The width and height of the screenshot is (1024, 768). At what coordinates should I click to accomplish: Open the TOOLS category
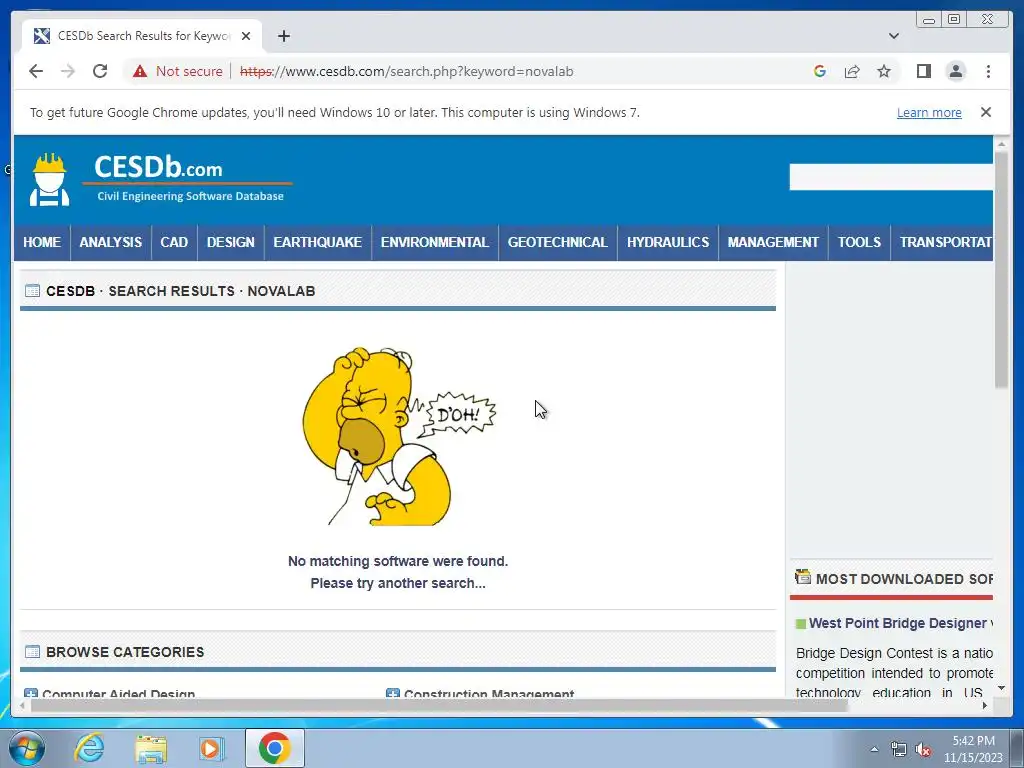pos(859,242)
